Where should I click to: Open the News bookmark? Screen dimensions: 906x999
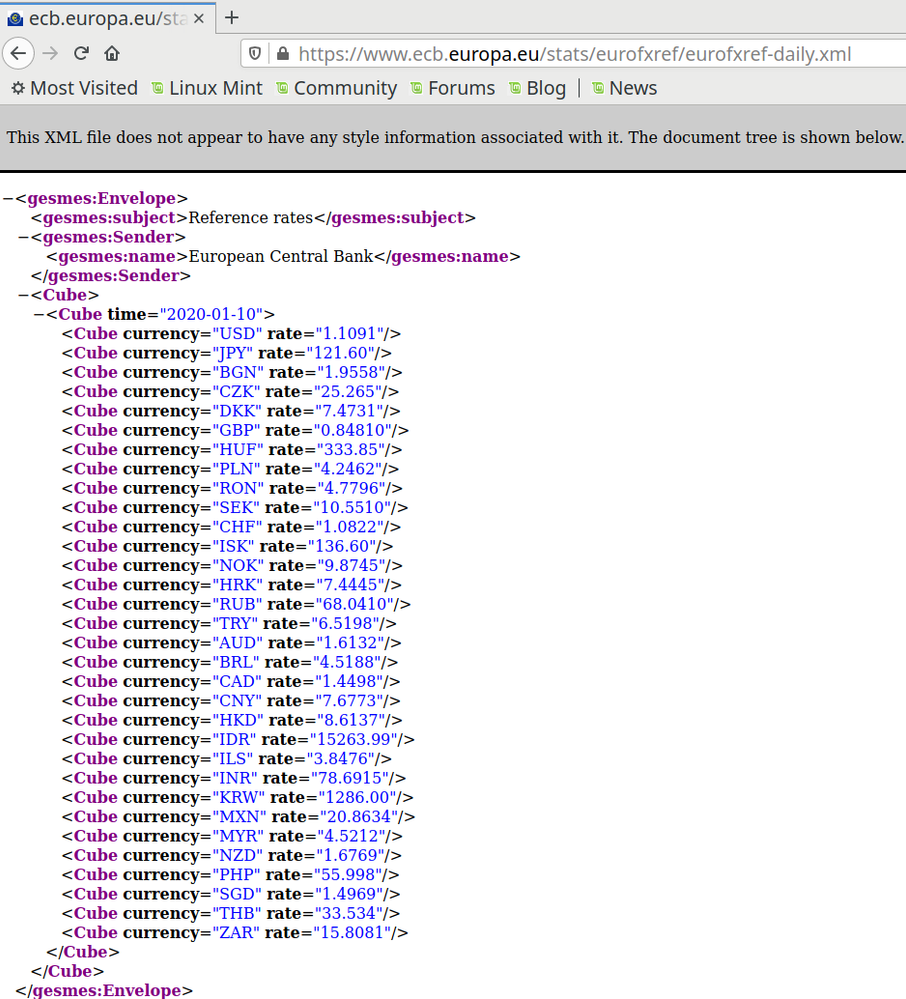pos(624,88)
